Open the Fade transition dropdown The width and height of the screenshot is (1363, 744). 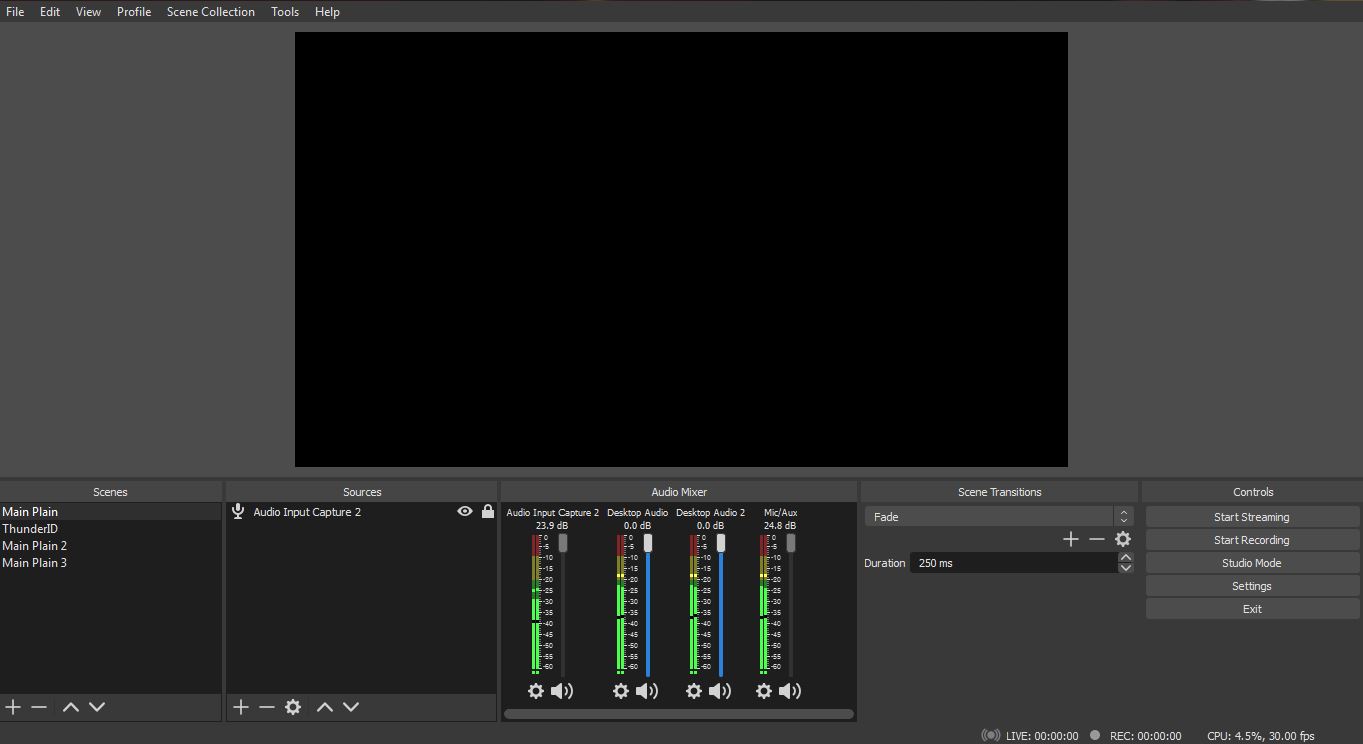point(988,516)
